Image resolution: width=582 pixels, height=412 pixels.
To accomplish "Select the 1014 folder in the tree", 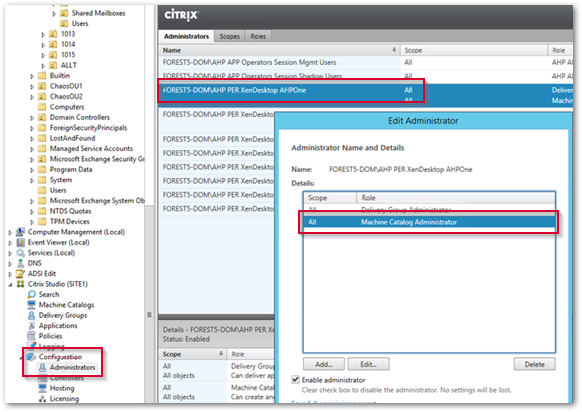I will 68,45.
